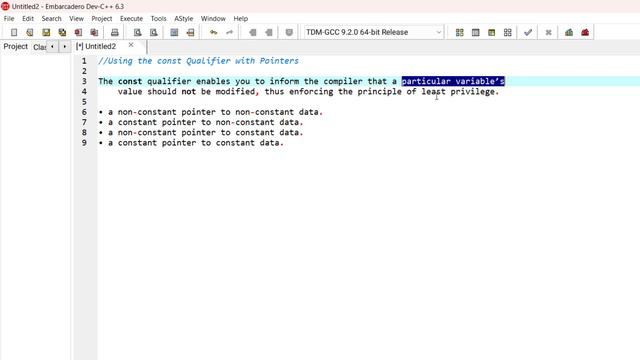Viewport: 640px width, 360px height.
Task: Click the bold word "not" on line 4
Action: [x=189, y=91]
